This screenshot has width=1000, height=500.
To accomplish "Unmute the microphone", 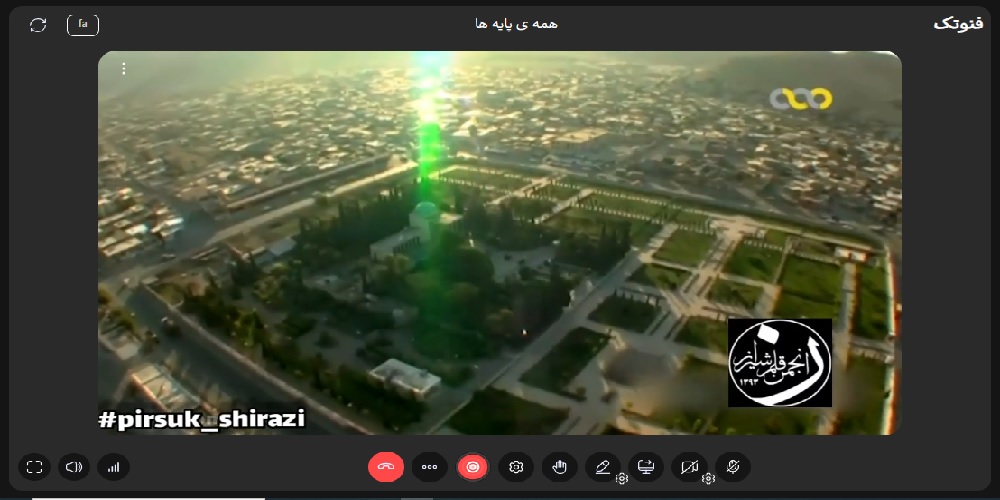I will 733,467.
